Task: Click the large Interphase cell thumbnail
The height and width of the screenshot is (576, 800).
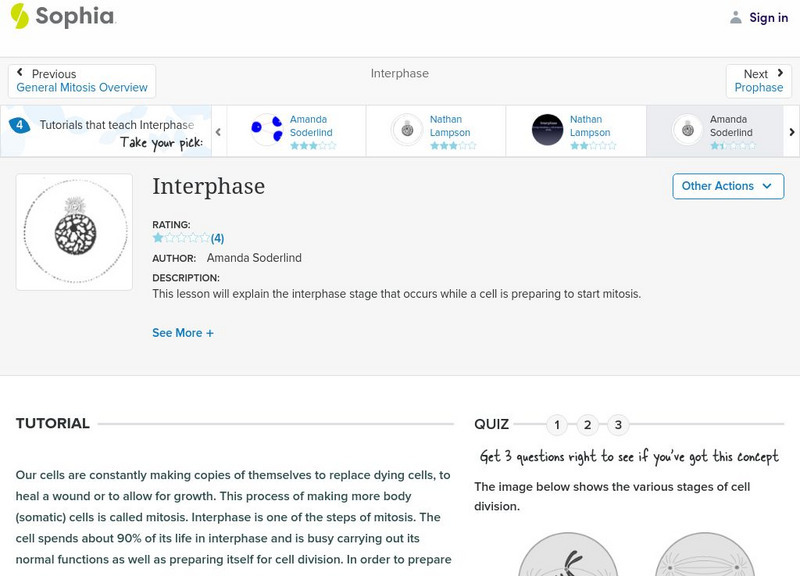Action: tap(75, 232)
